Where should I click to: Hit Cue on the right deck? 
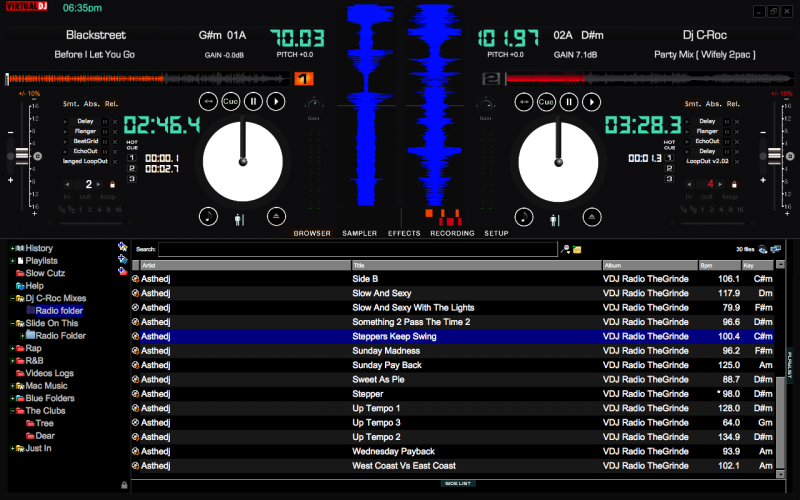[546, 102]
